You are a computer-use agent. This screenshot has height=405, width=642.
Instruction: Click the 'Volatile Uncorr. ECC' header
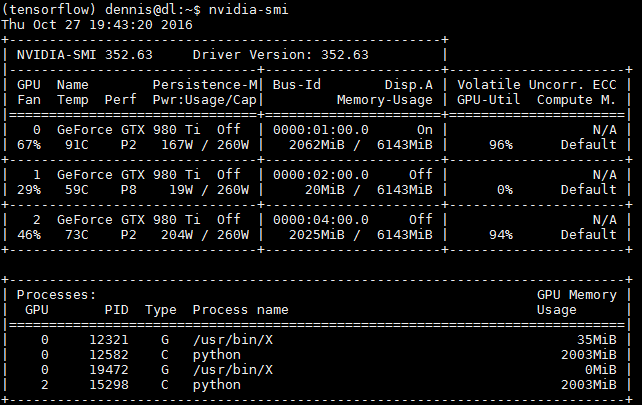point(536,85)
